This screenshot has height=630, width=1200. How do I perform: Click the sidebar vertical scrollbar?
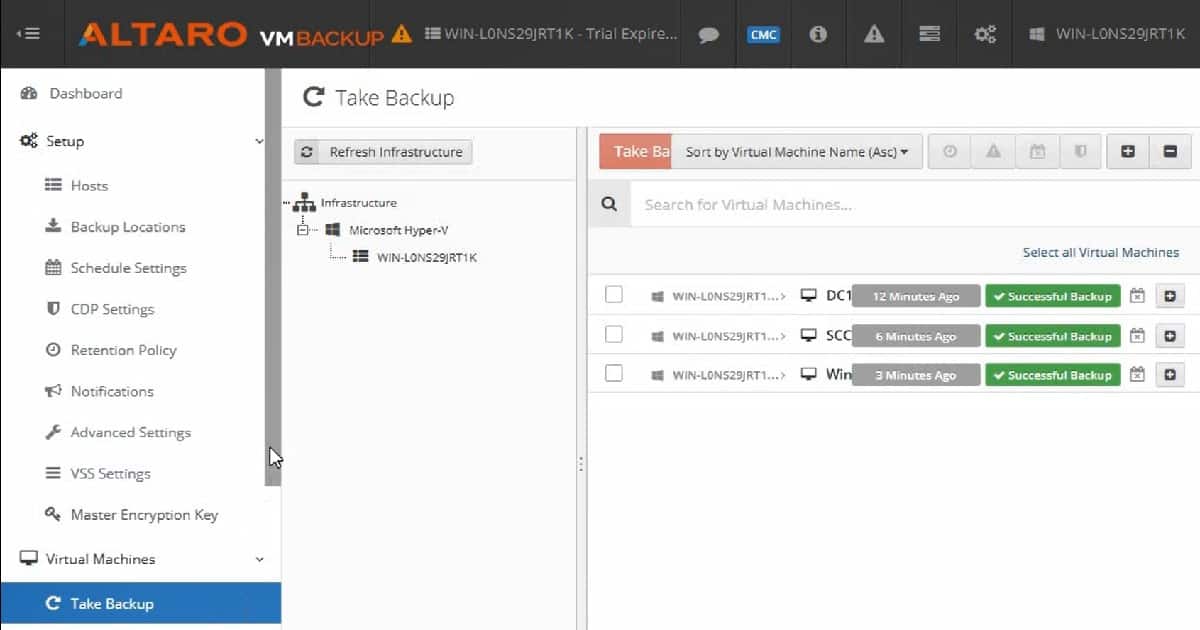coord(273,277)
